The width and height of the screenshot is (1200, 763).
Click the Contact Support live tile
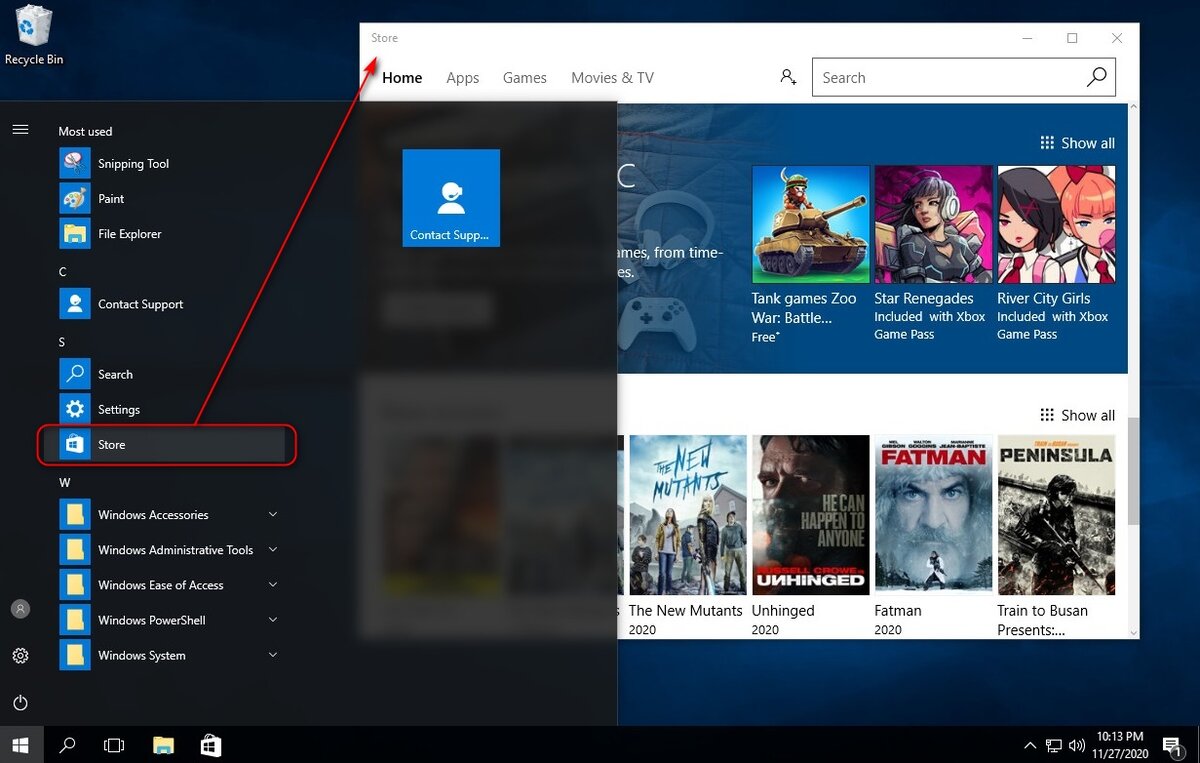point(451,198)
